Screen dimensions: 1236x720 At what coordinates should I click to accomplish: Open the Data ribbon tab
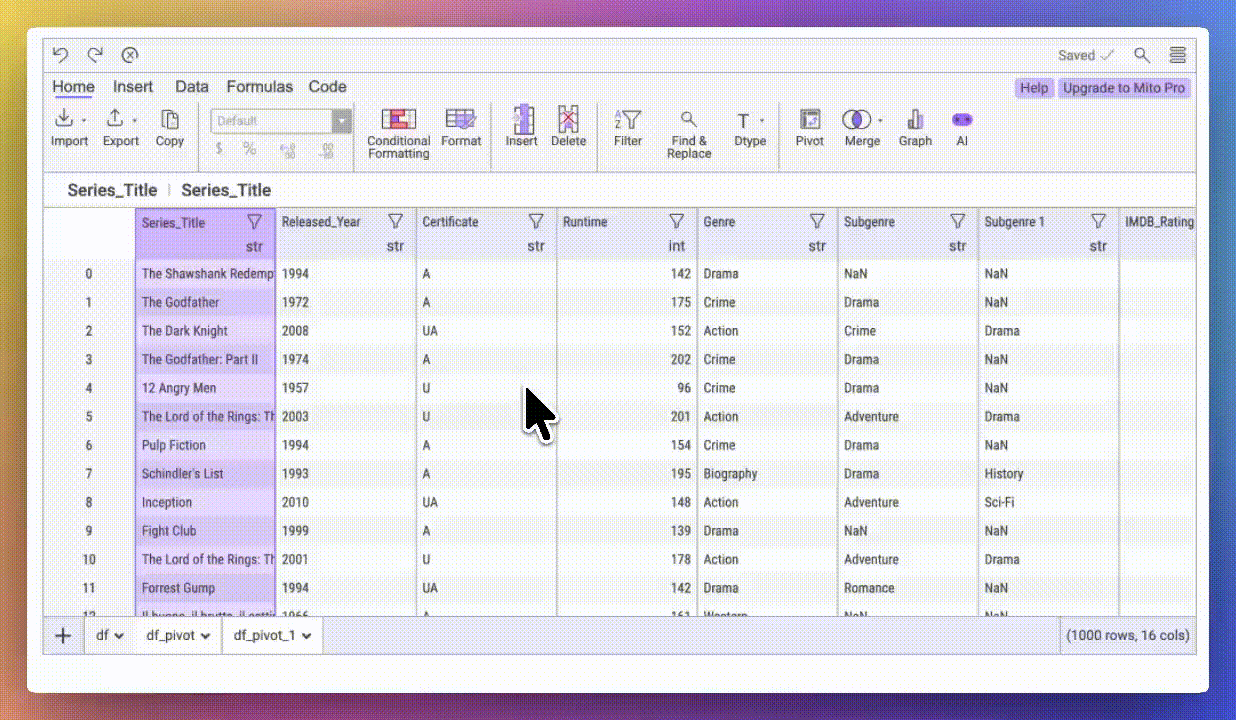point(192,87)
